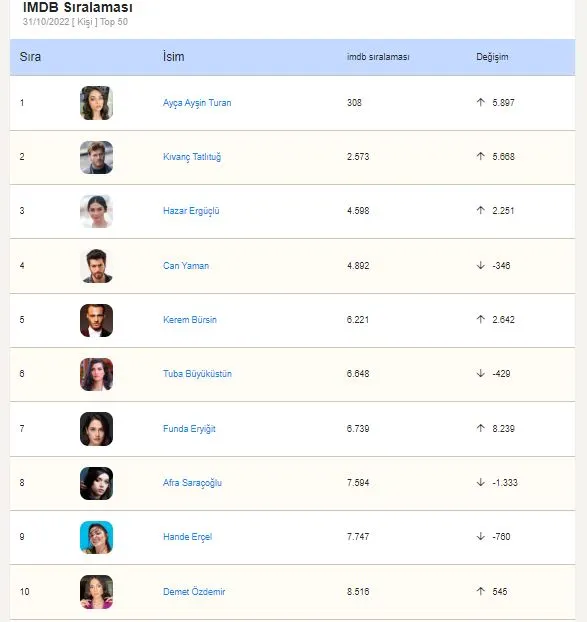Open Can Yaman's photo thumbnail

96,266
